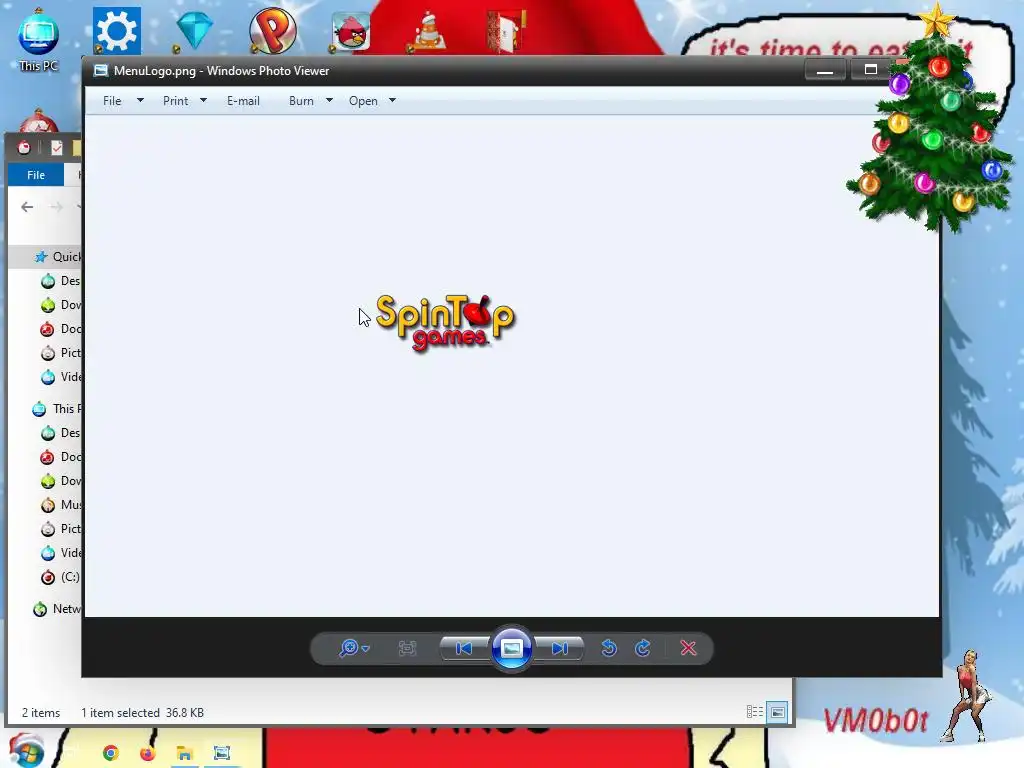Screen dimensions: 1024x768
Task: Select Quick access in Explorer sidebar
Action: tap(57, 257)
